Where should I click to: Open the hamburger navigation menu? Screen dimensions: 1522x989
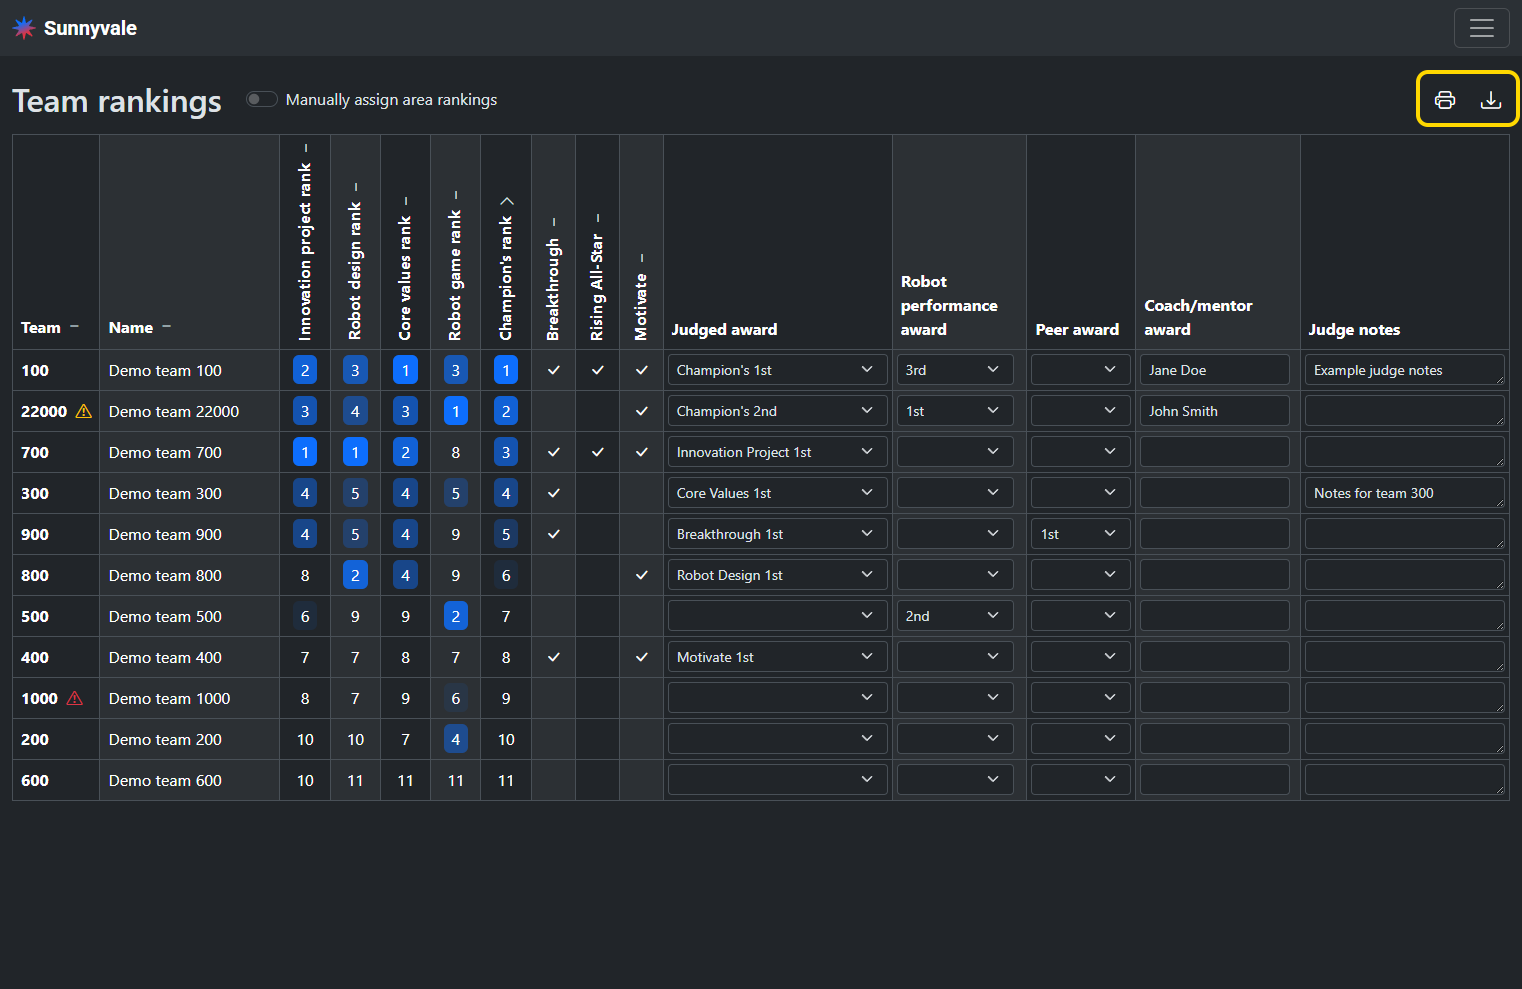pos(1481,28)
